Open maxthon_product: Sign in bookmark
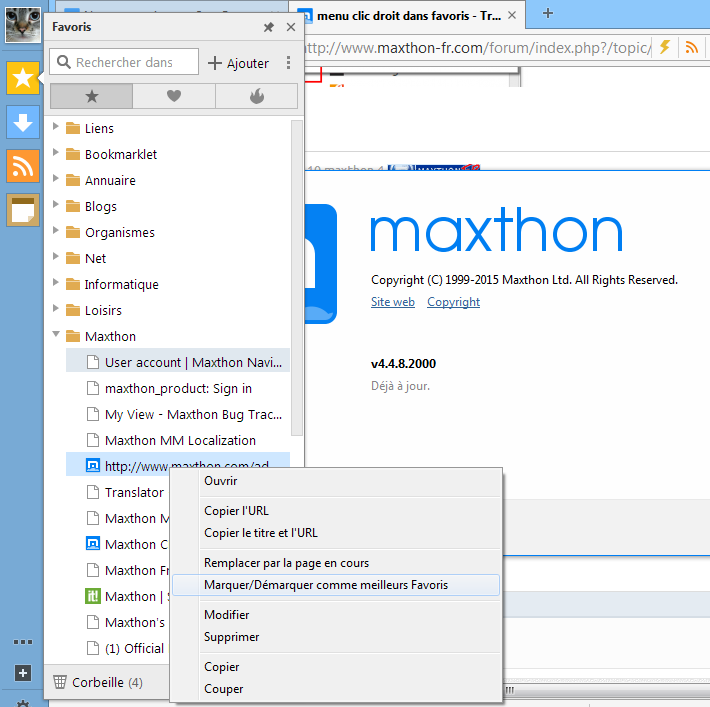Screen dimensions: 710x707 (178, 388)
